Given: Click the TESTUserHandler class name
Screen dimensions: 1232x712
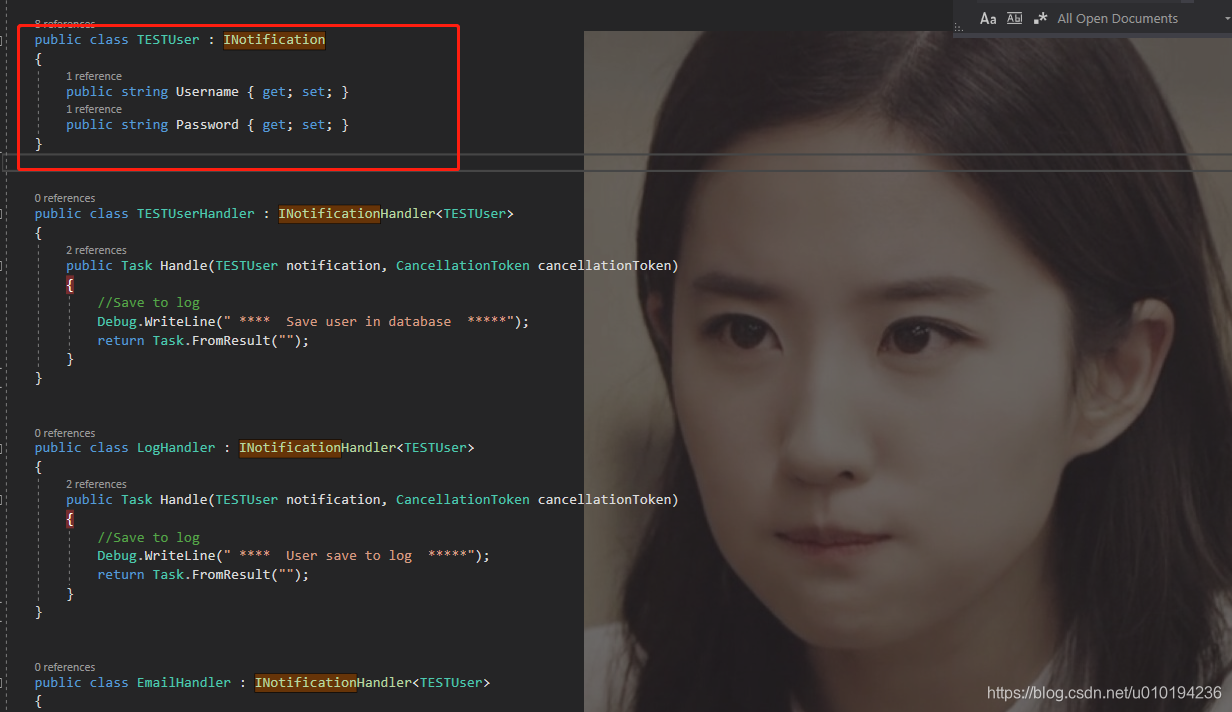Looking at the screenshot, I should tap(196, 214).
